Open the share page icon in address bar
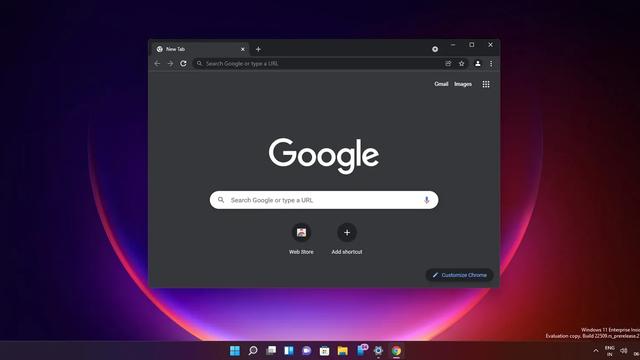The height and width of the screenshot is (360, 640). point(448,64)
